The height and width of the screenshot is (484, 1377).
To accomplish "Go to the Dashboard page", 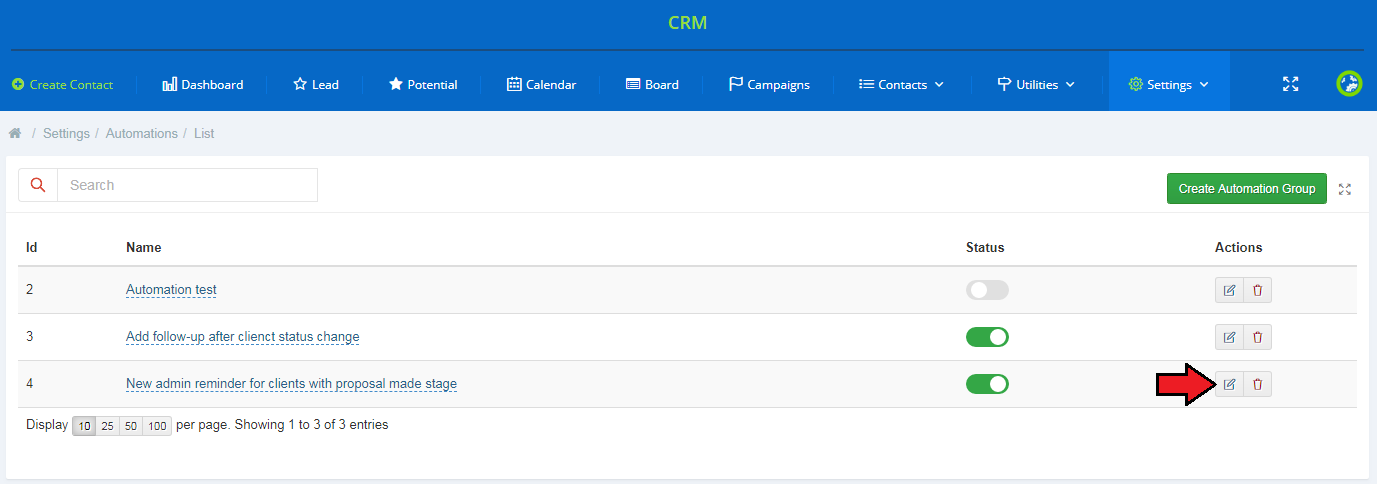I will 202,85.
